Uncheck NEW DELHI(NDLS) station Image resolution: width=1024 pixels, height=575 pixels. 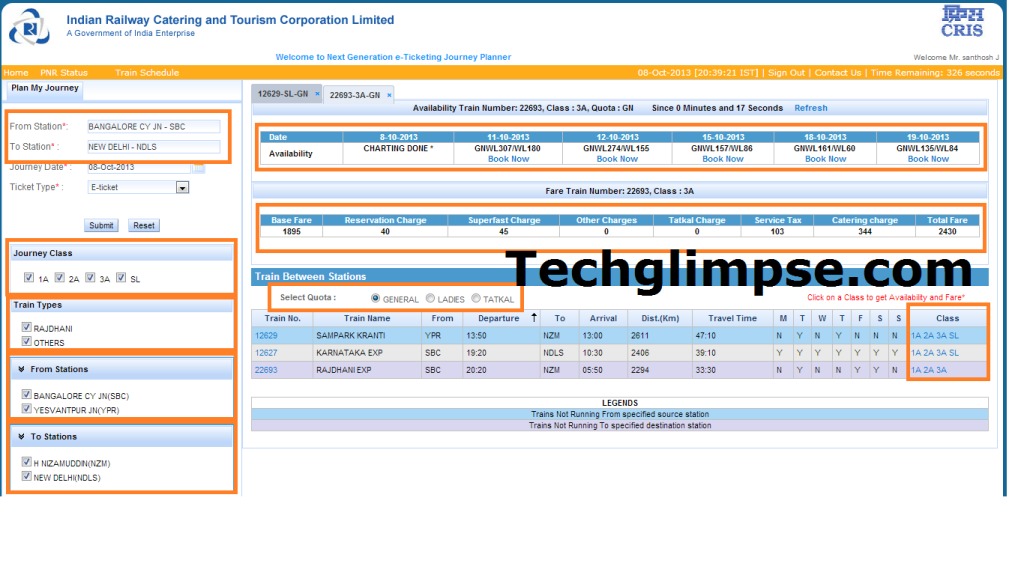click(x=26, y=476)
